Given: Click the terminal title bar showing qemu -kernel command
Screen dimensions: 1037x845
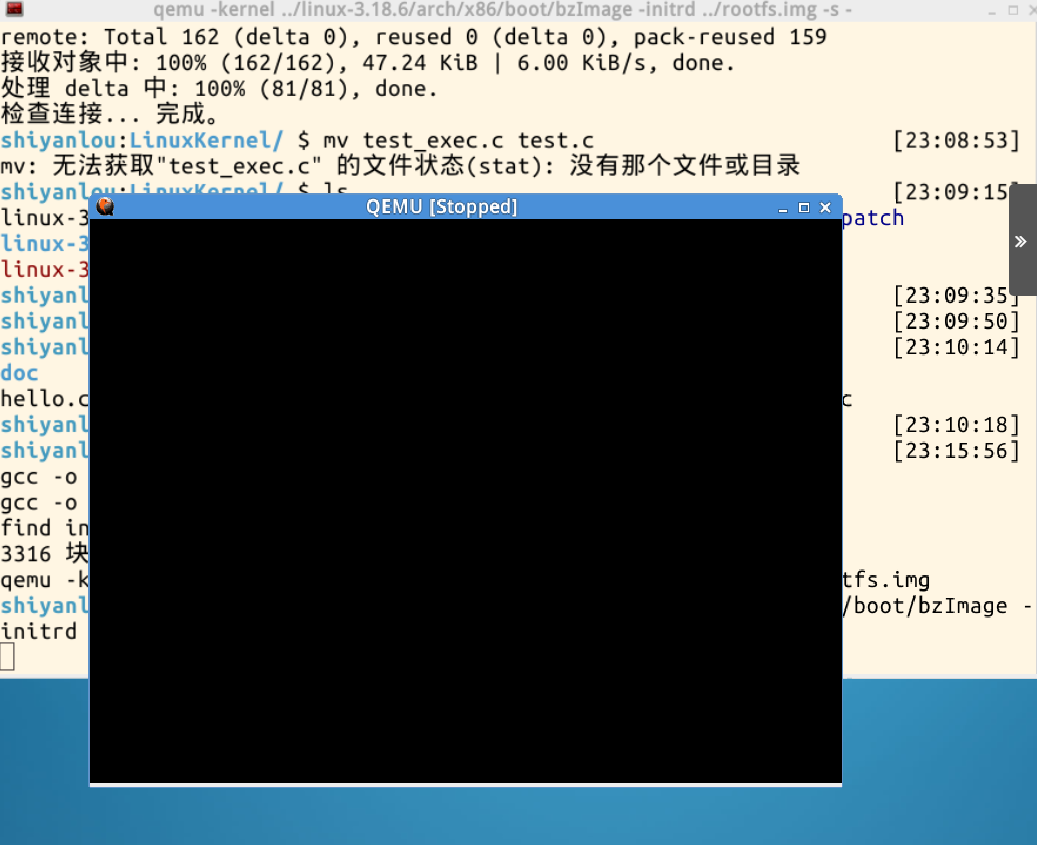Looking at the screenshot, I should pyautogui.click(x=503, y=10).
